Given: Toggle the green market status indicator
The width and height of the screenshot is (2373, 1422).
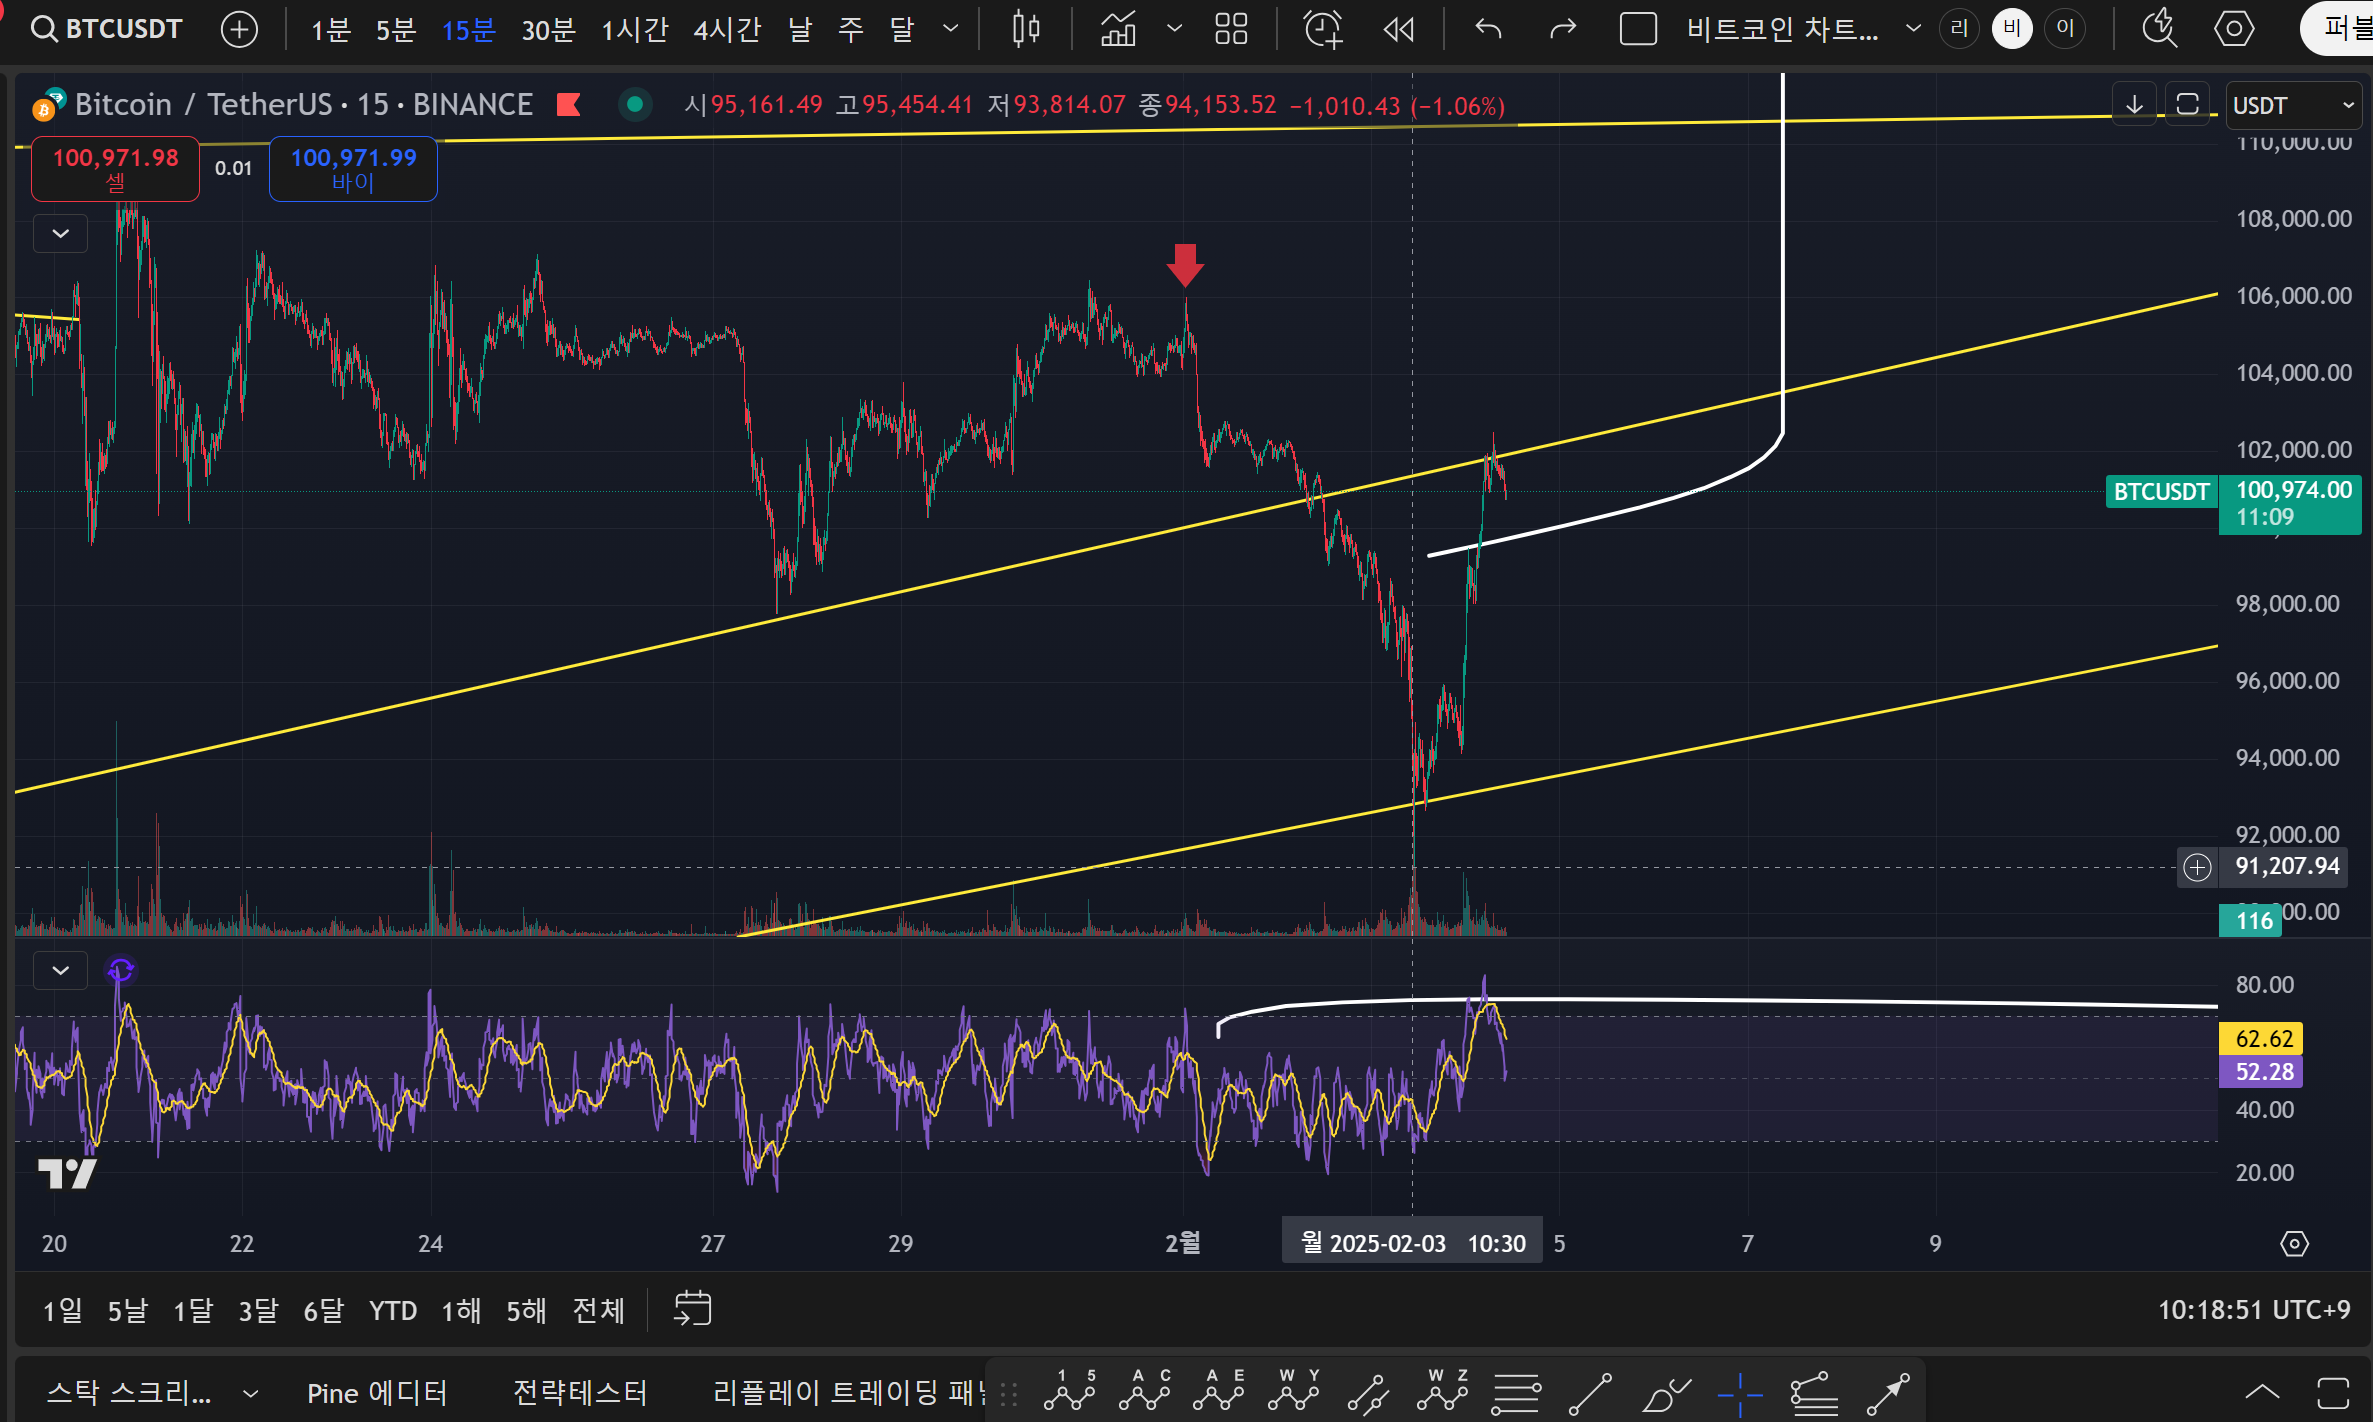Looking at the screenshot, I should [x=634, y=104].
